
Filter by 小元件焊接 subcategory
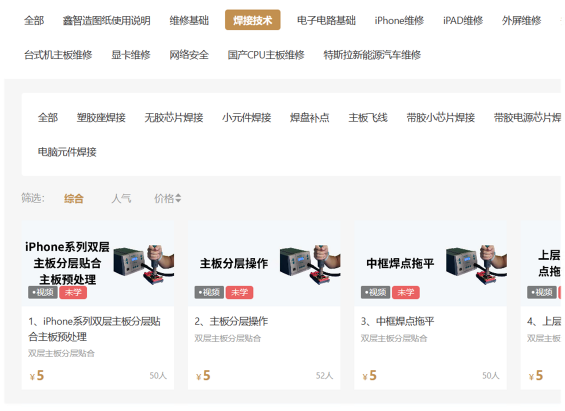(x=246, y=117)
